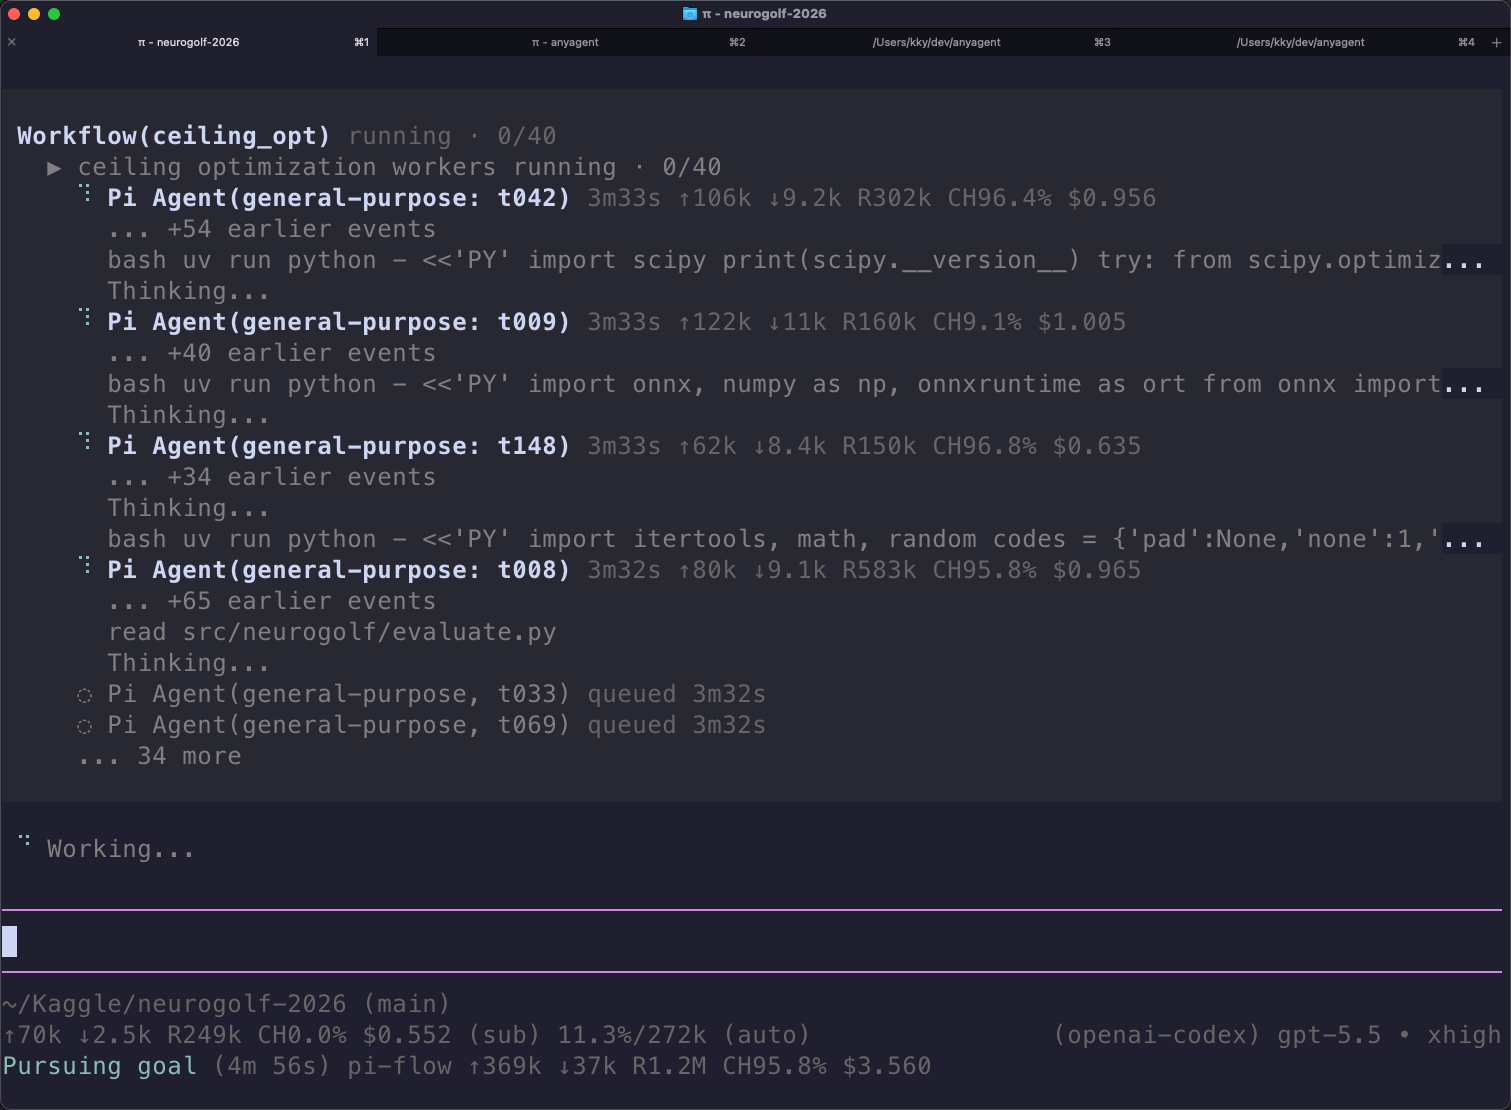Click the 'Pursuing goal' status label
This screenshot has height=1110, width=1511.
point(99,1066)
